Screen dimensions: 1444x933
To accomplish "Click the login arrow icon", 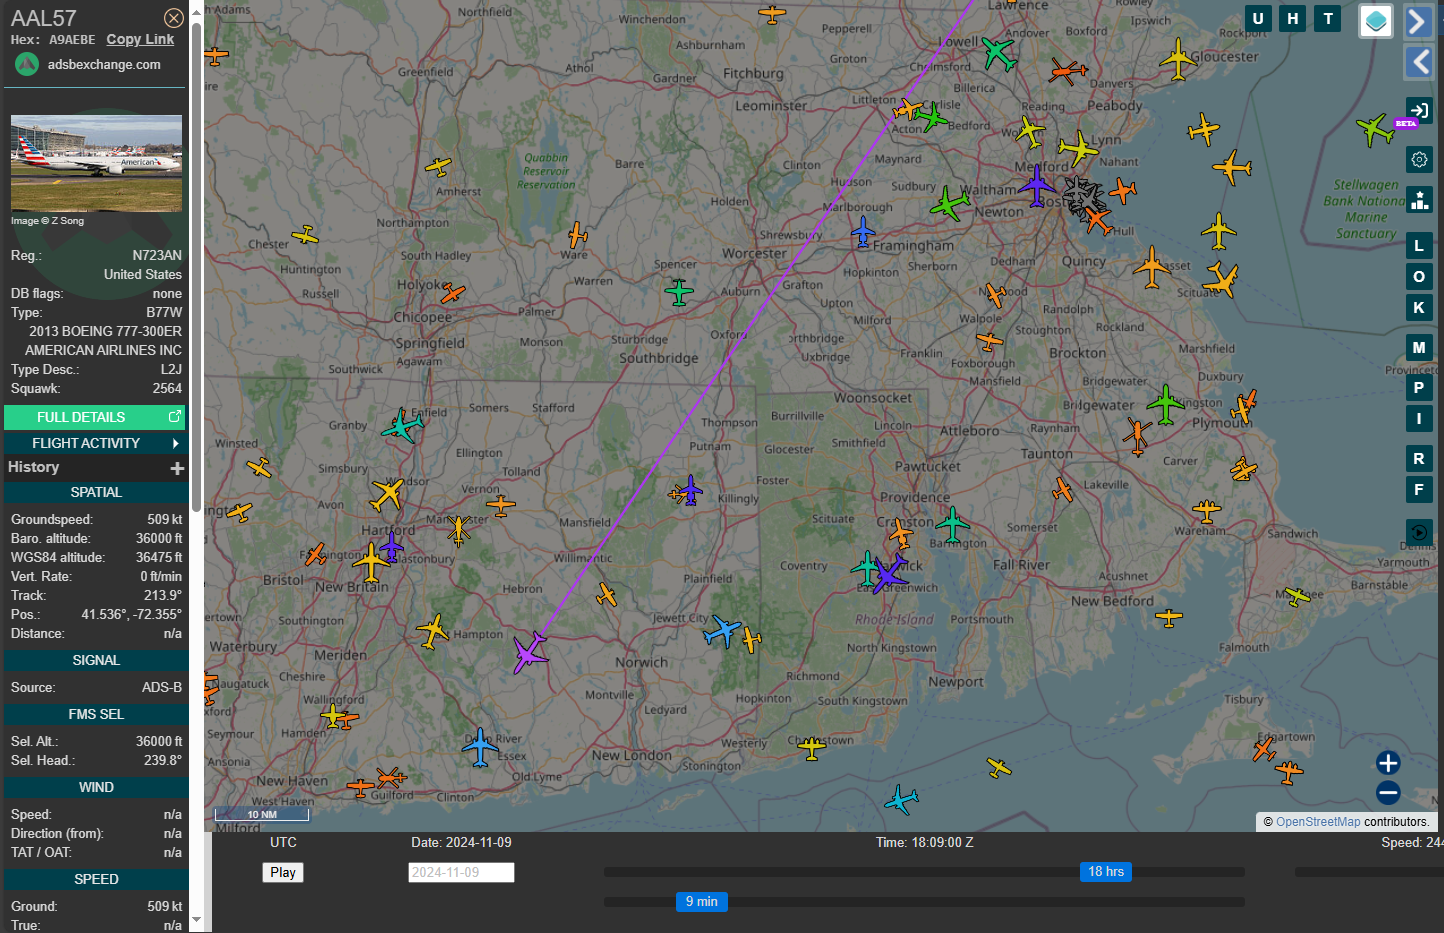I will 1418,110.
